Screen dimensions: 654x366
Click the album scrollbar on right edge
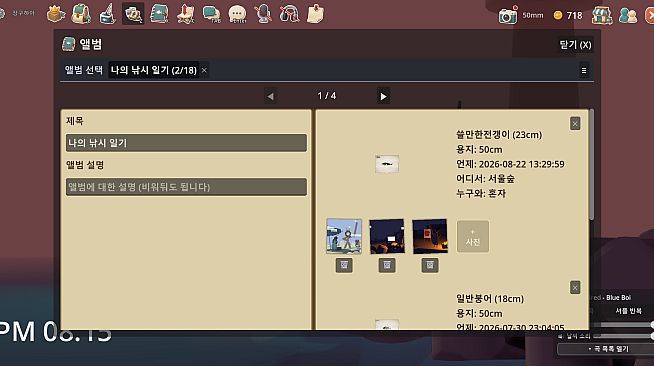pyautogui.click(x=591, y=165)
